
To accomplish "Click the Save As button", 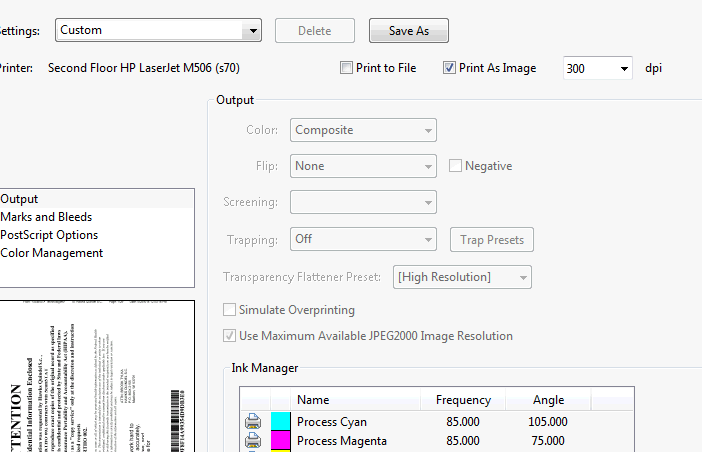I will [x=408, y=31].
